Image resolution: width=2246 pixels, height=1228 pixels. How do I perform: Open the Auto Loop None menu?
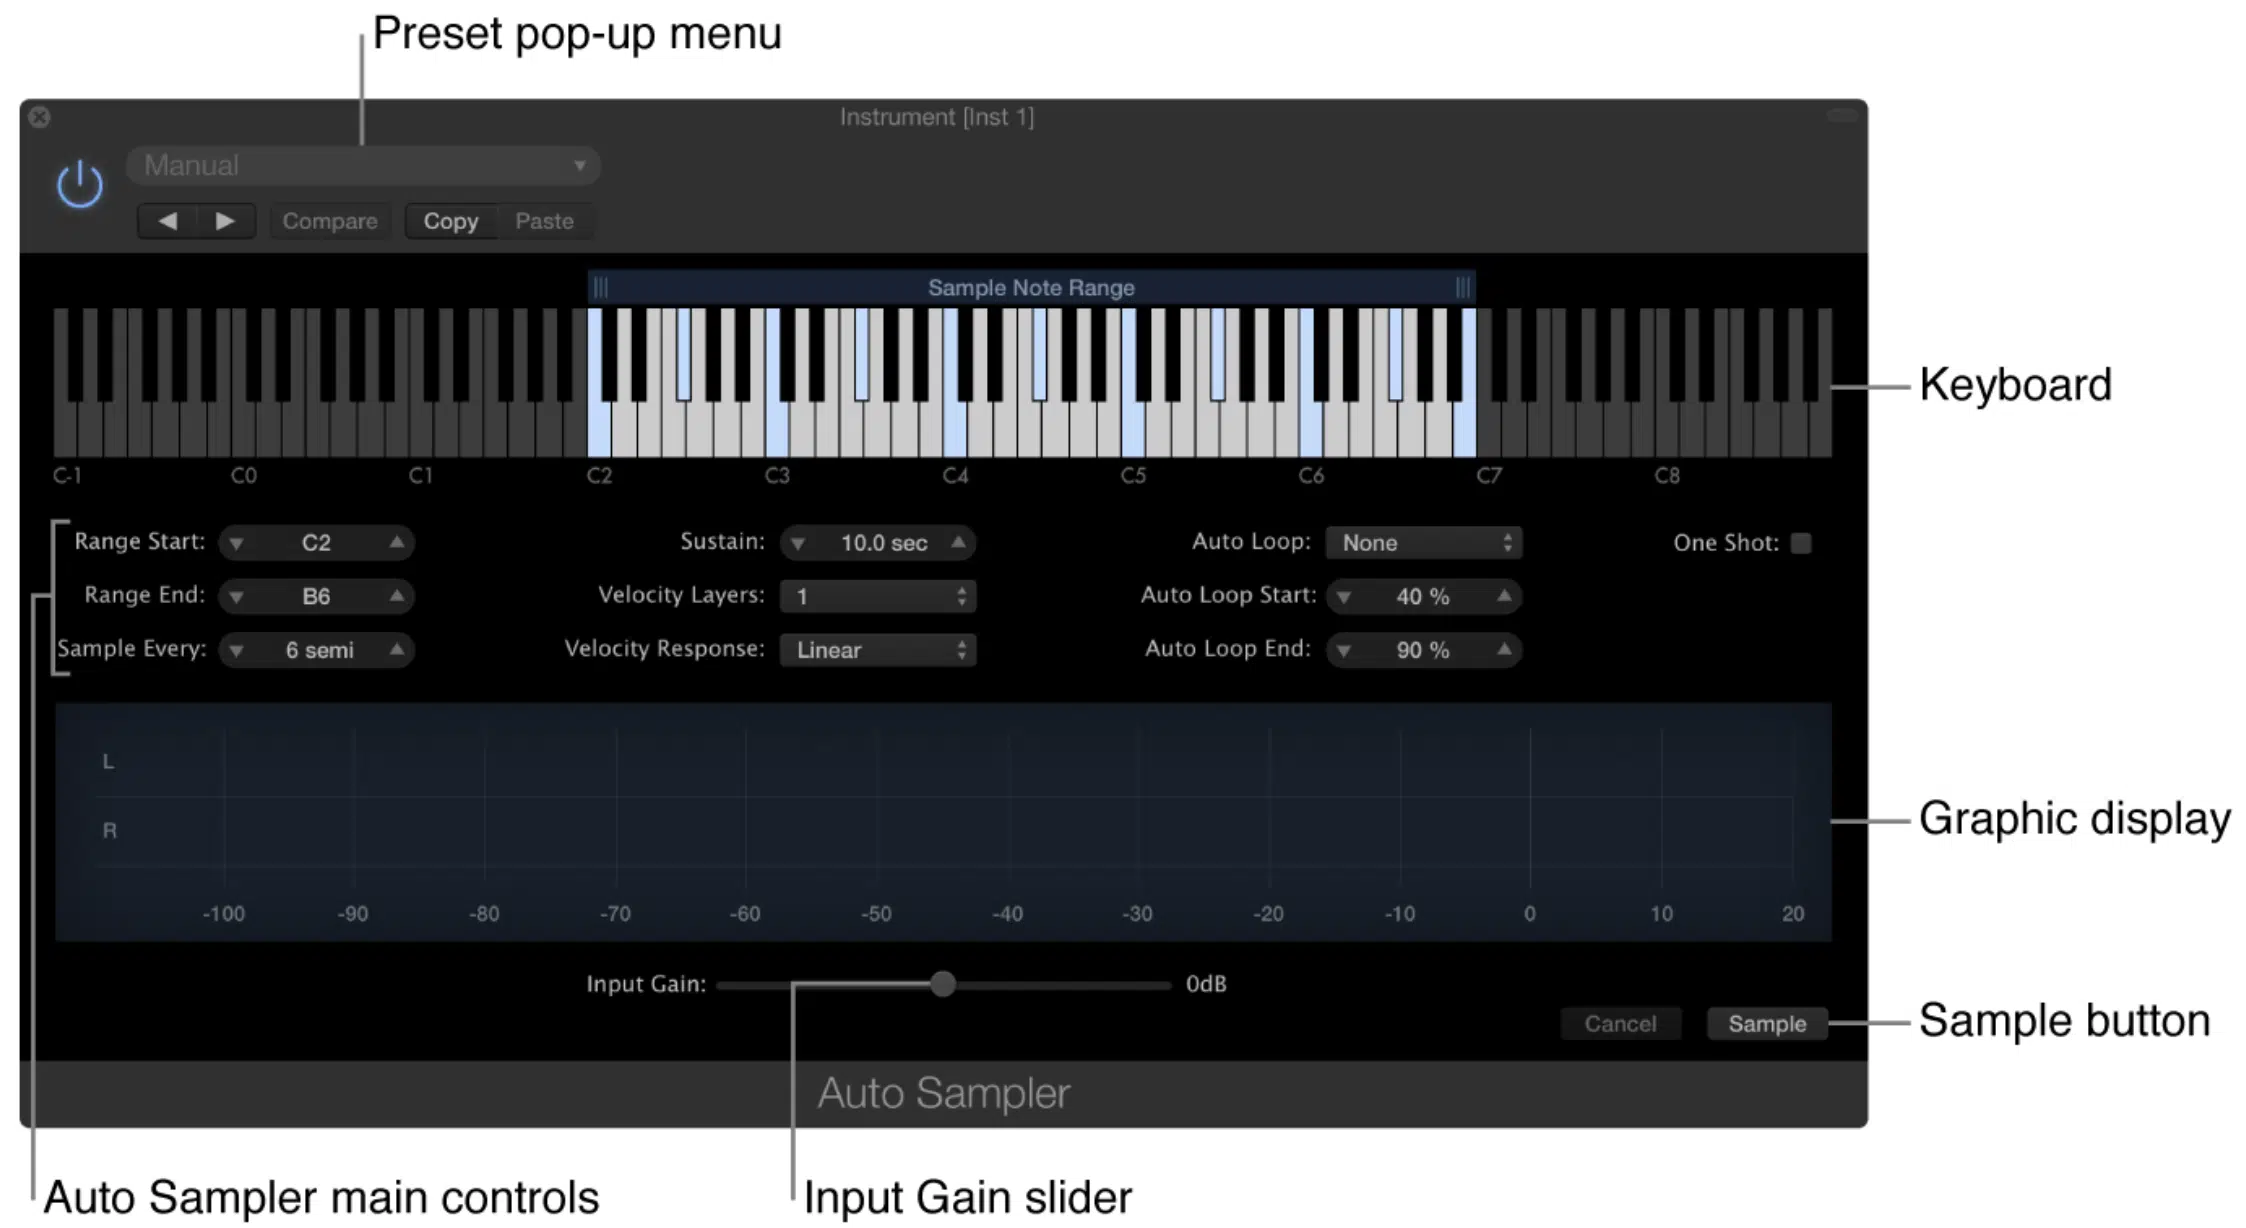point(1424,543)
